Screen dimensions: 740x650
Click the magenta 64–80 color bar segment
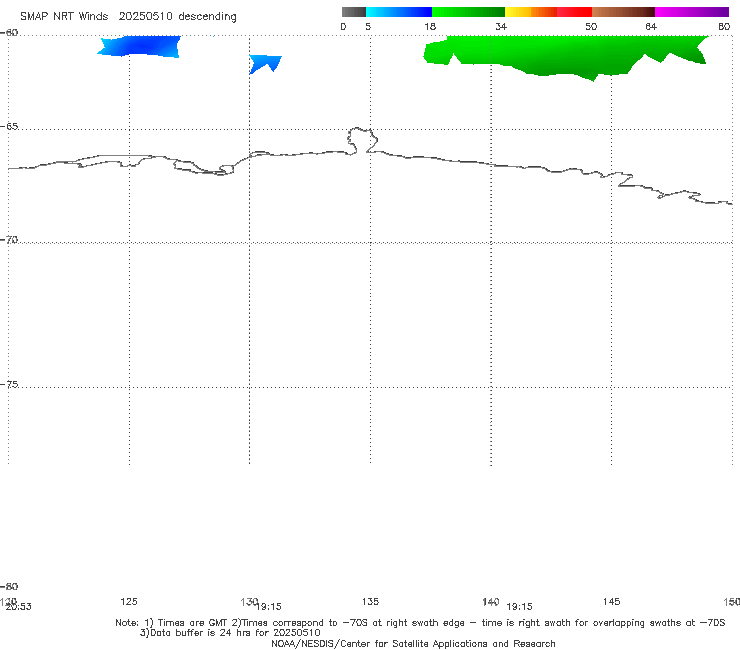click(x=692, y=12)
